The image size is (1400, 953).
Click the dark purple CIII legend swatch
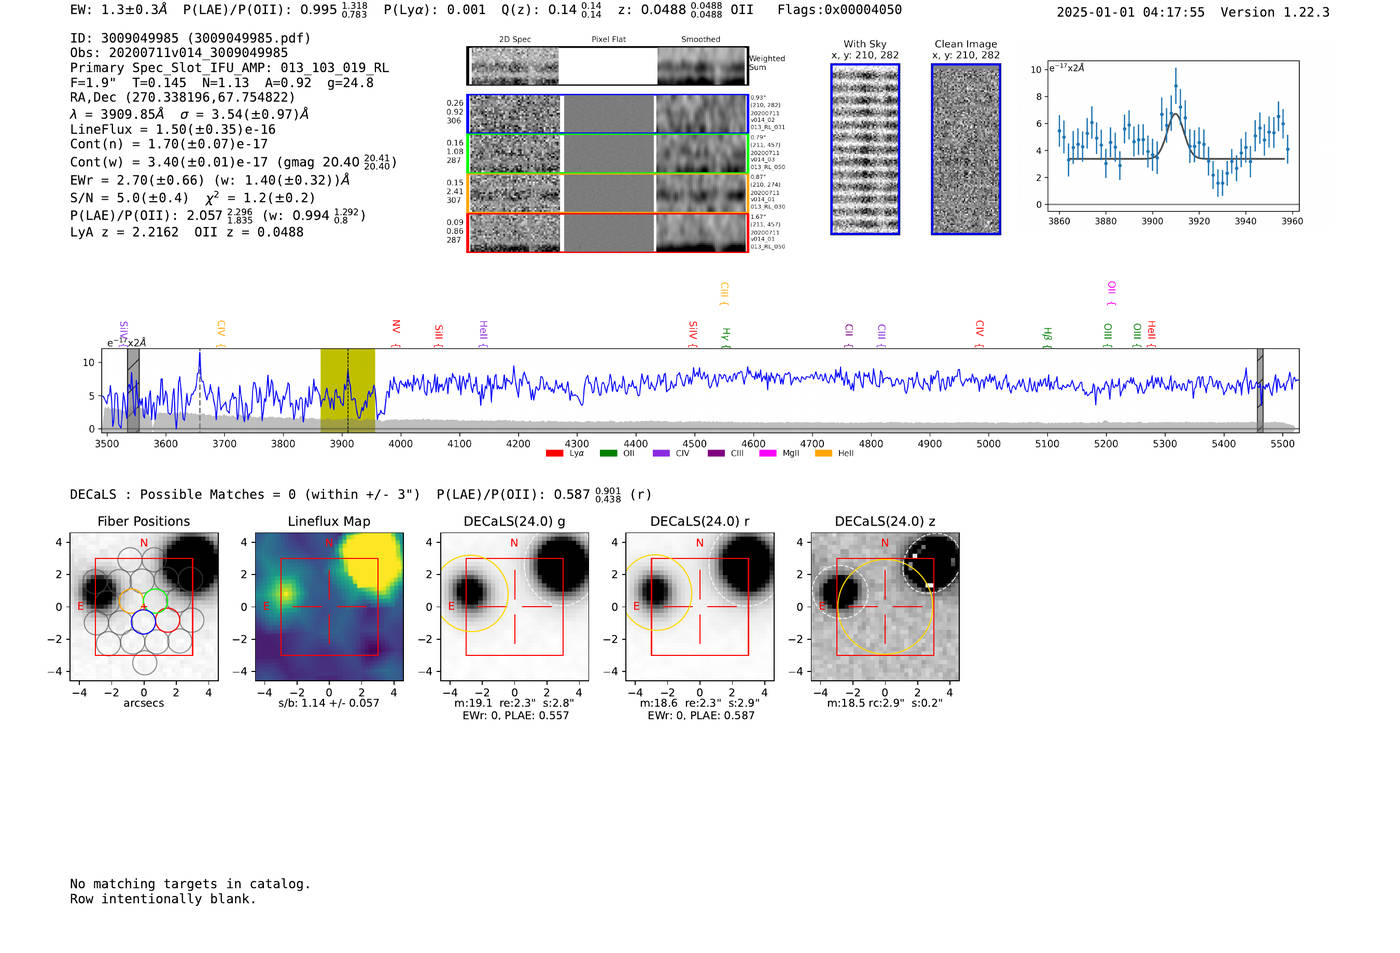click(715, 454)
